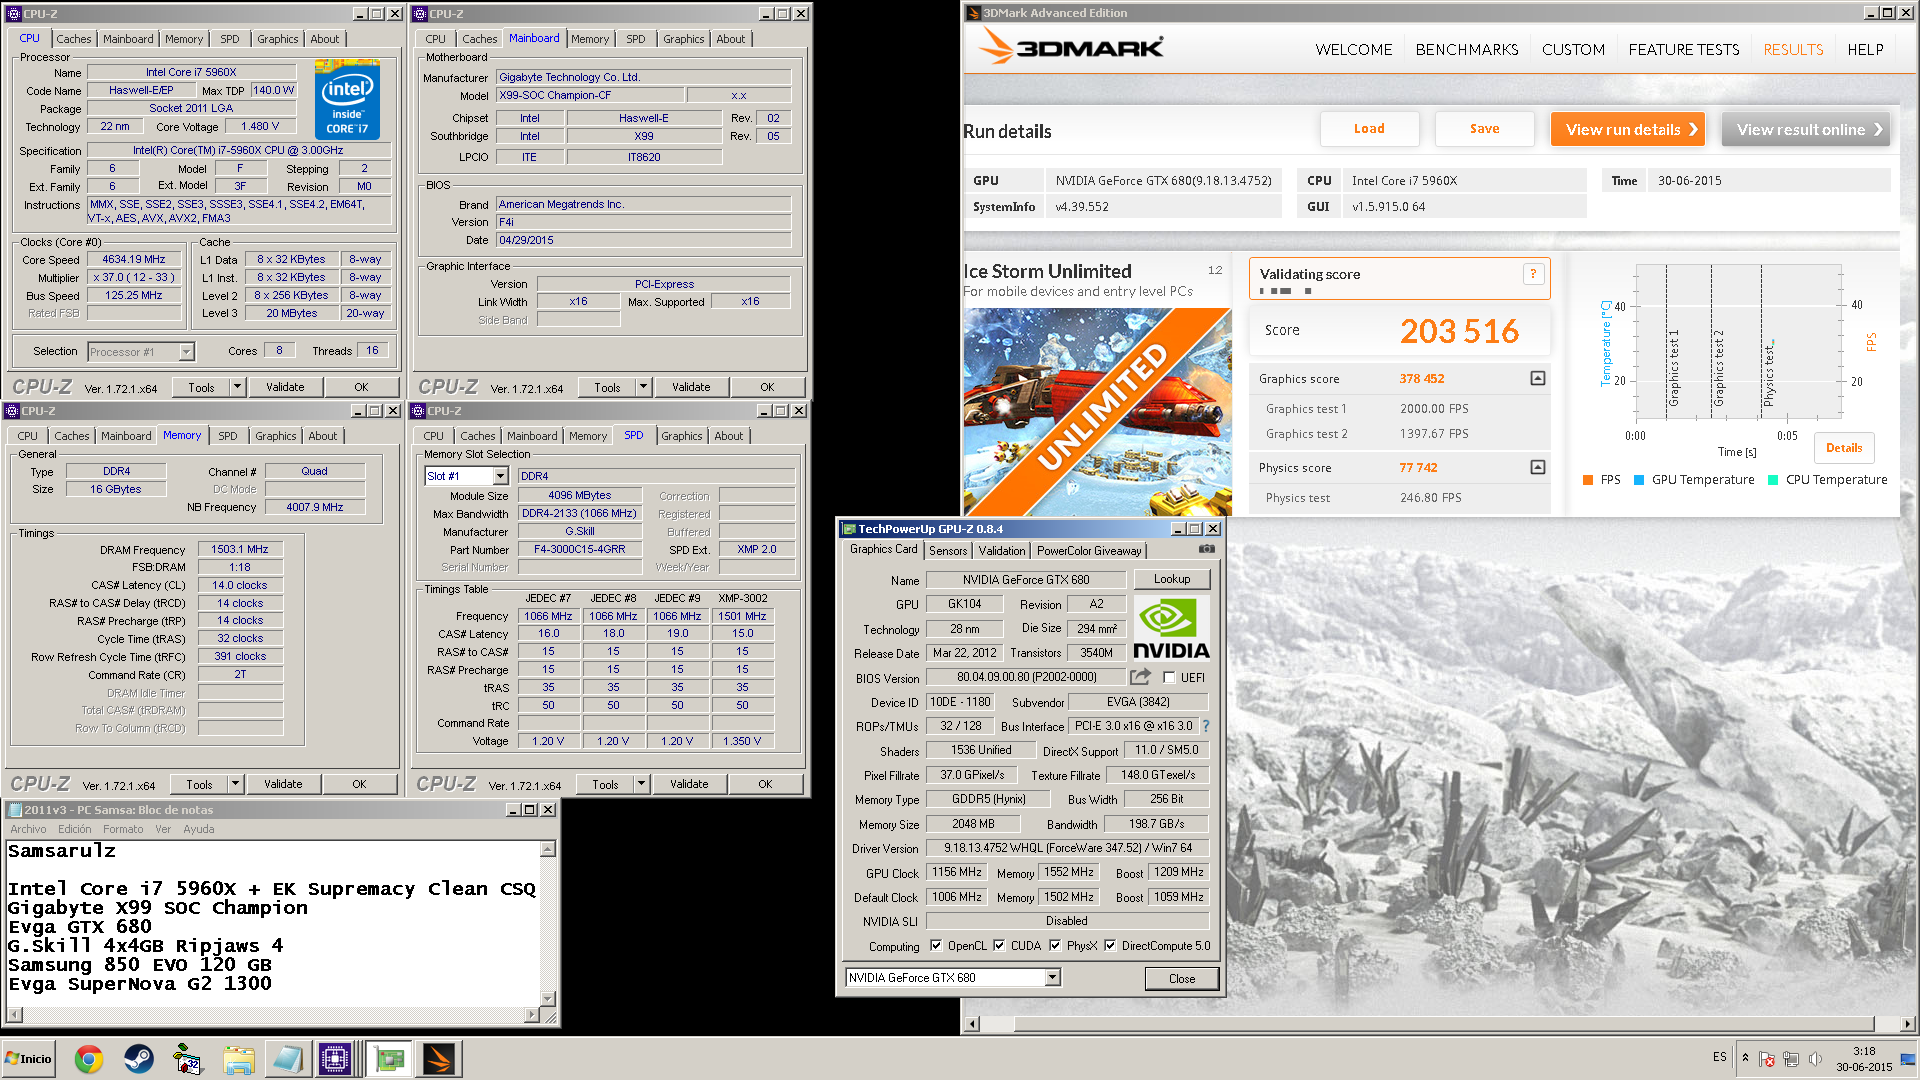Switch to GPU-Z via the graphics card taskbar icon

click(388, 1059)
